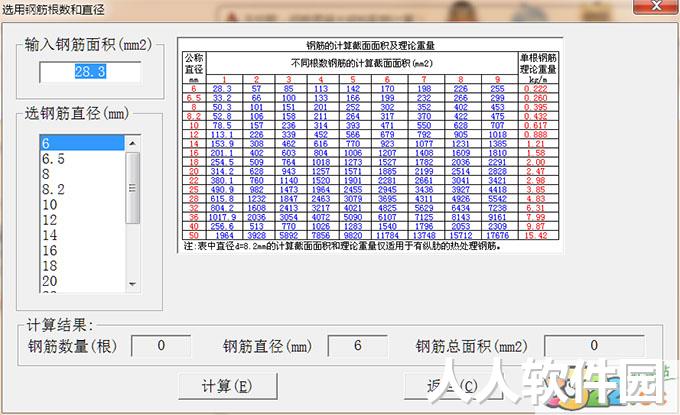Click the diameter list scroll up arrow
This screenshot has height=415, width=680.
tap(133, 143)
